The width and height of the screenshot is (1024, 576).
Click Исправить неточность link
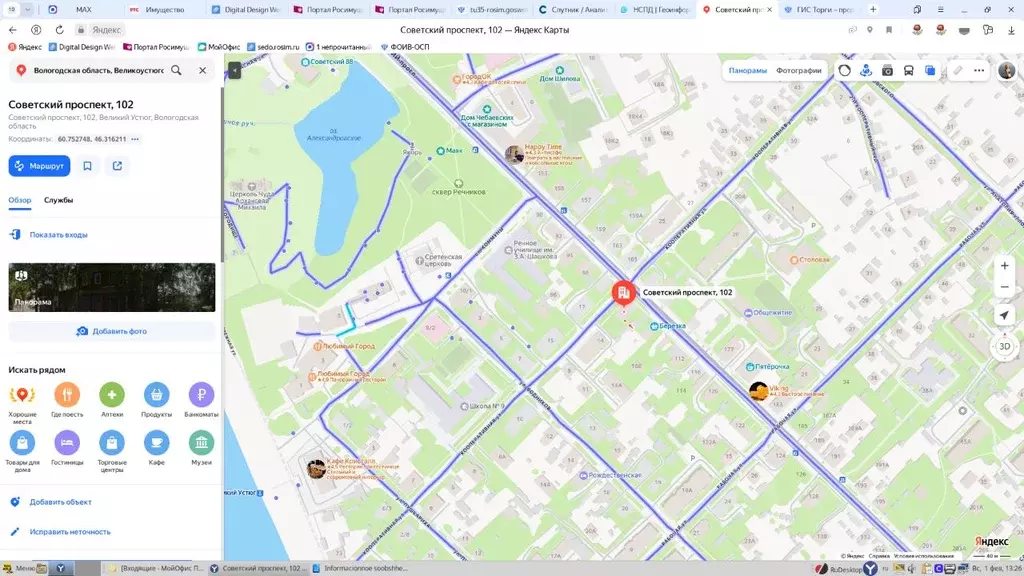click(70, 532)
